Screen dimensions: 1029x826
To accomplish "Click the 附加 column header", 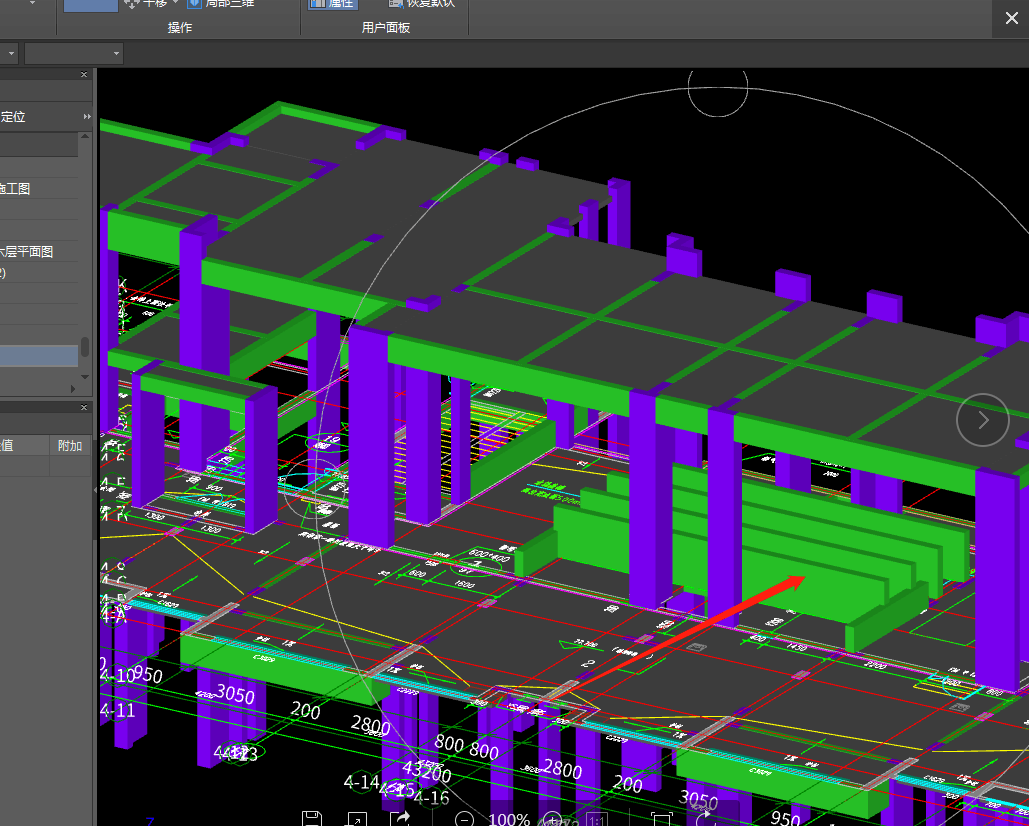I will (x=70, y=445).
